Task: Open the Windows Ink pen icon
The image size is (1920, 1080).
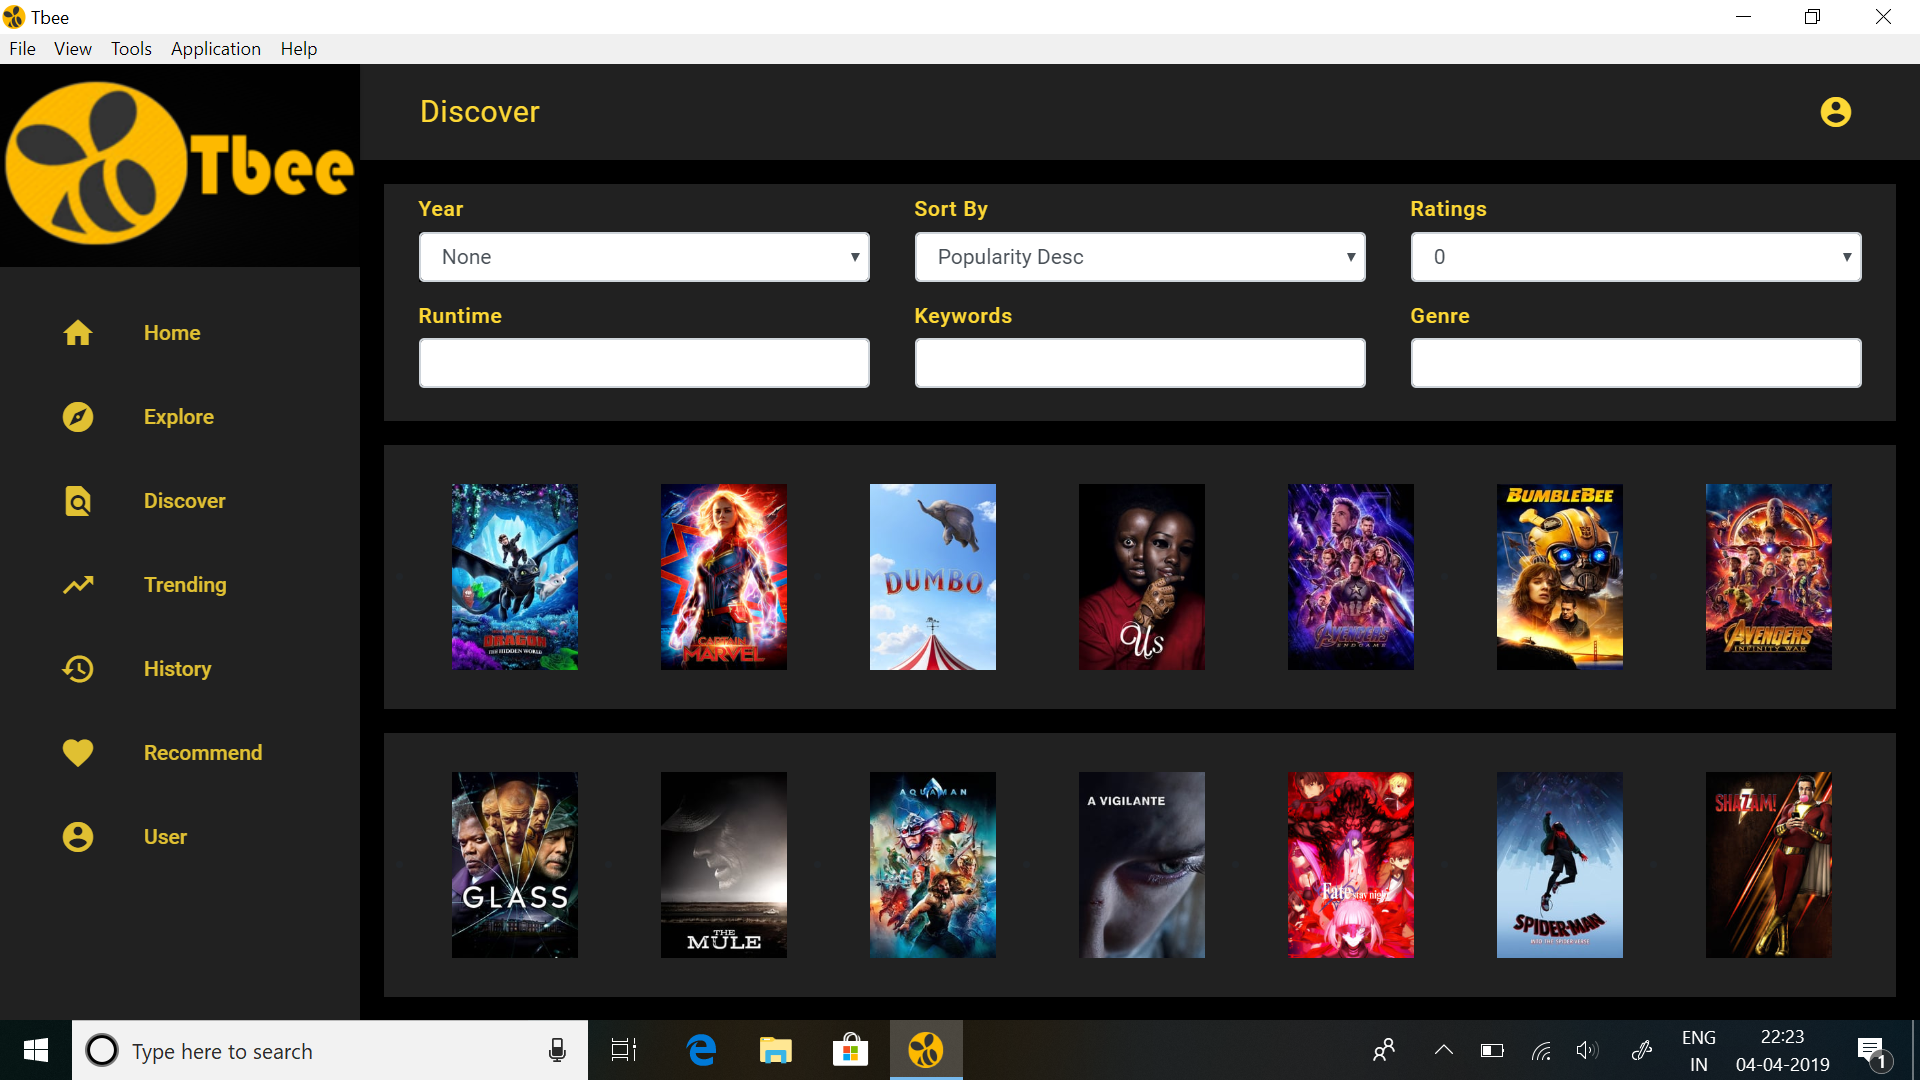Action: 1641,1050
